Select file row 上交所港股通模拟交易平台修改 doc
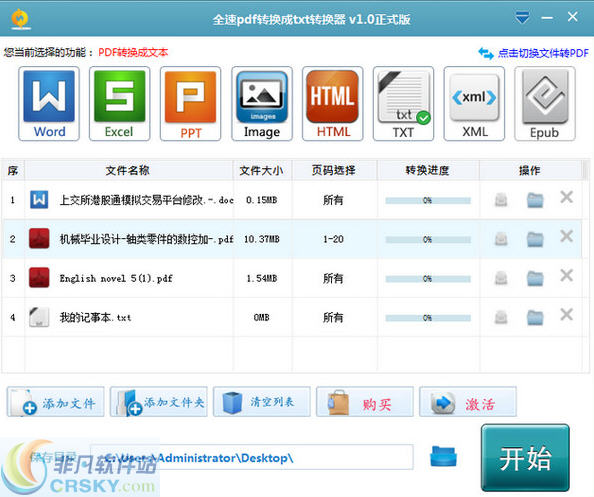 [x=292, y=200]
